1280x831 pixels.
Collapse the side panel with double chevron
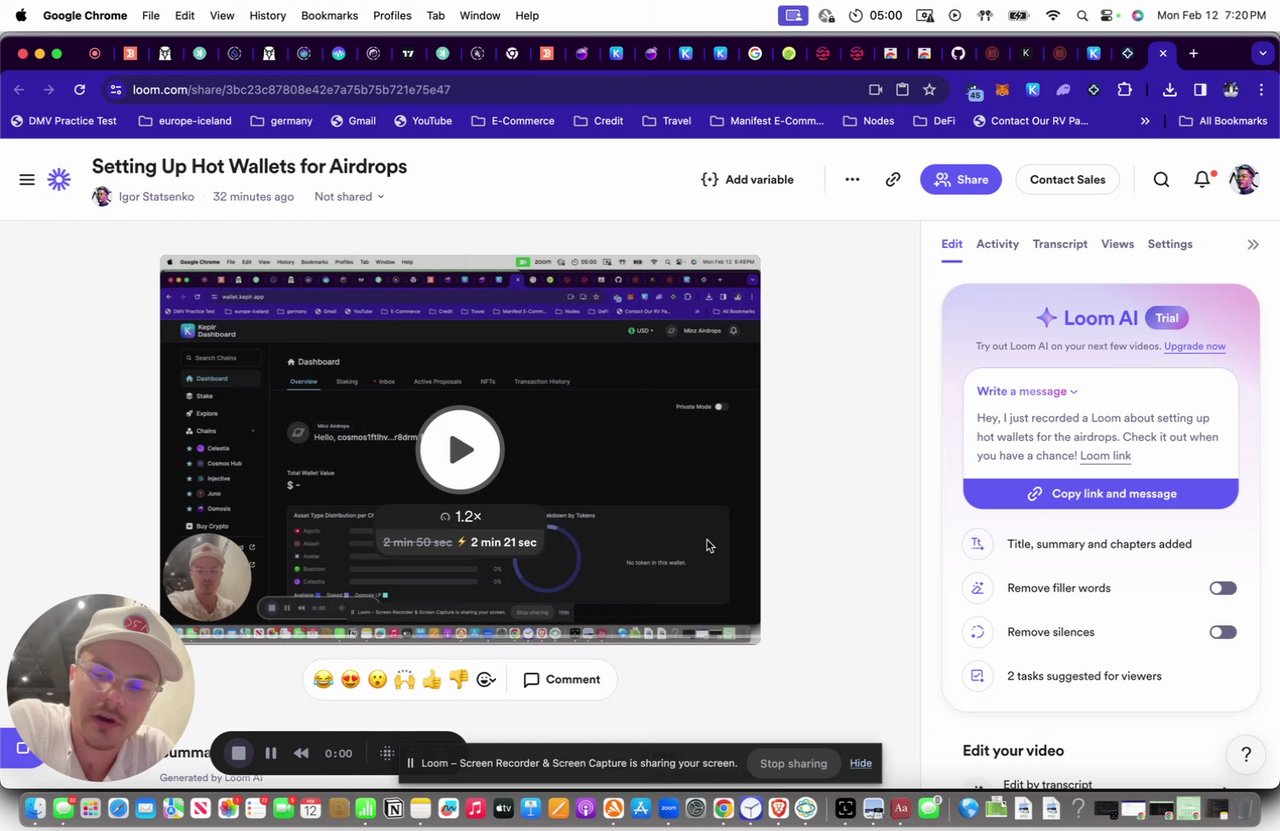(x=1253, y=244)
